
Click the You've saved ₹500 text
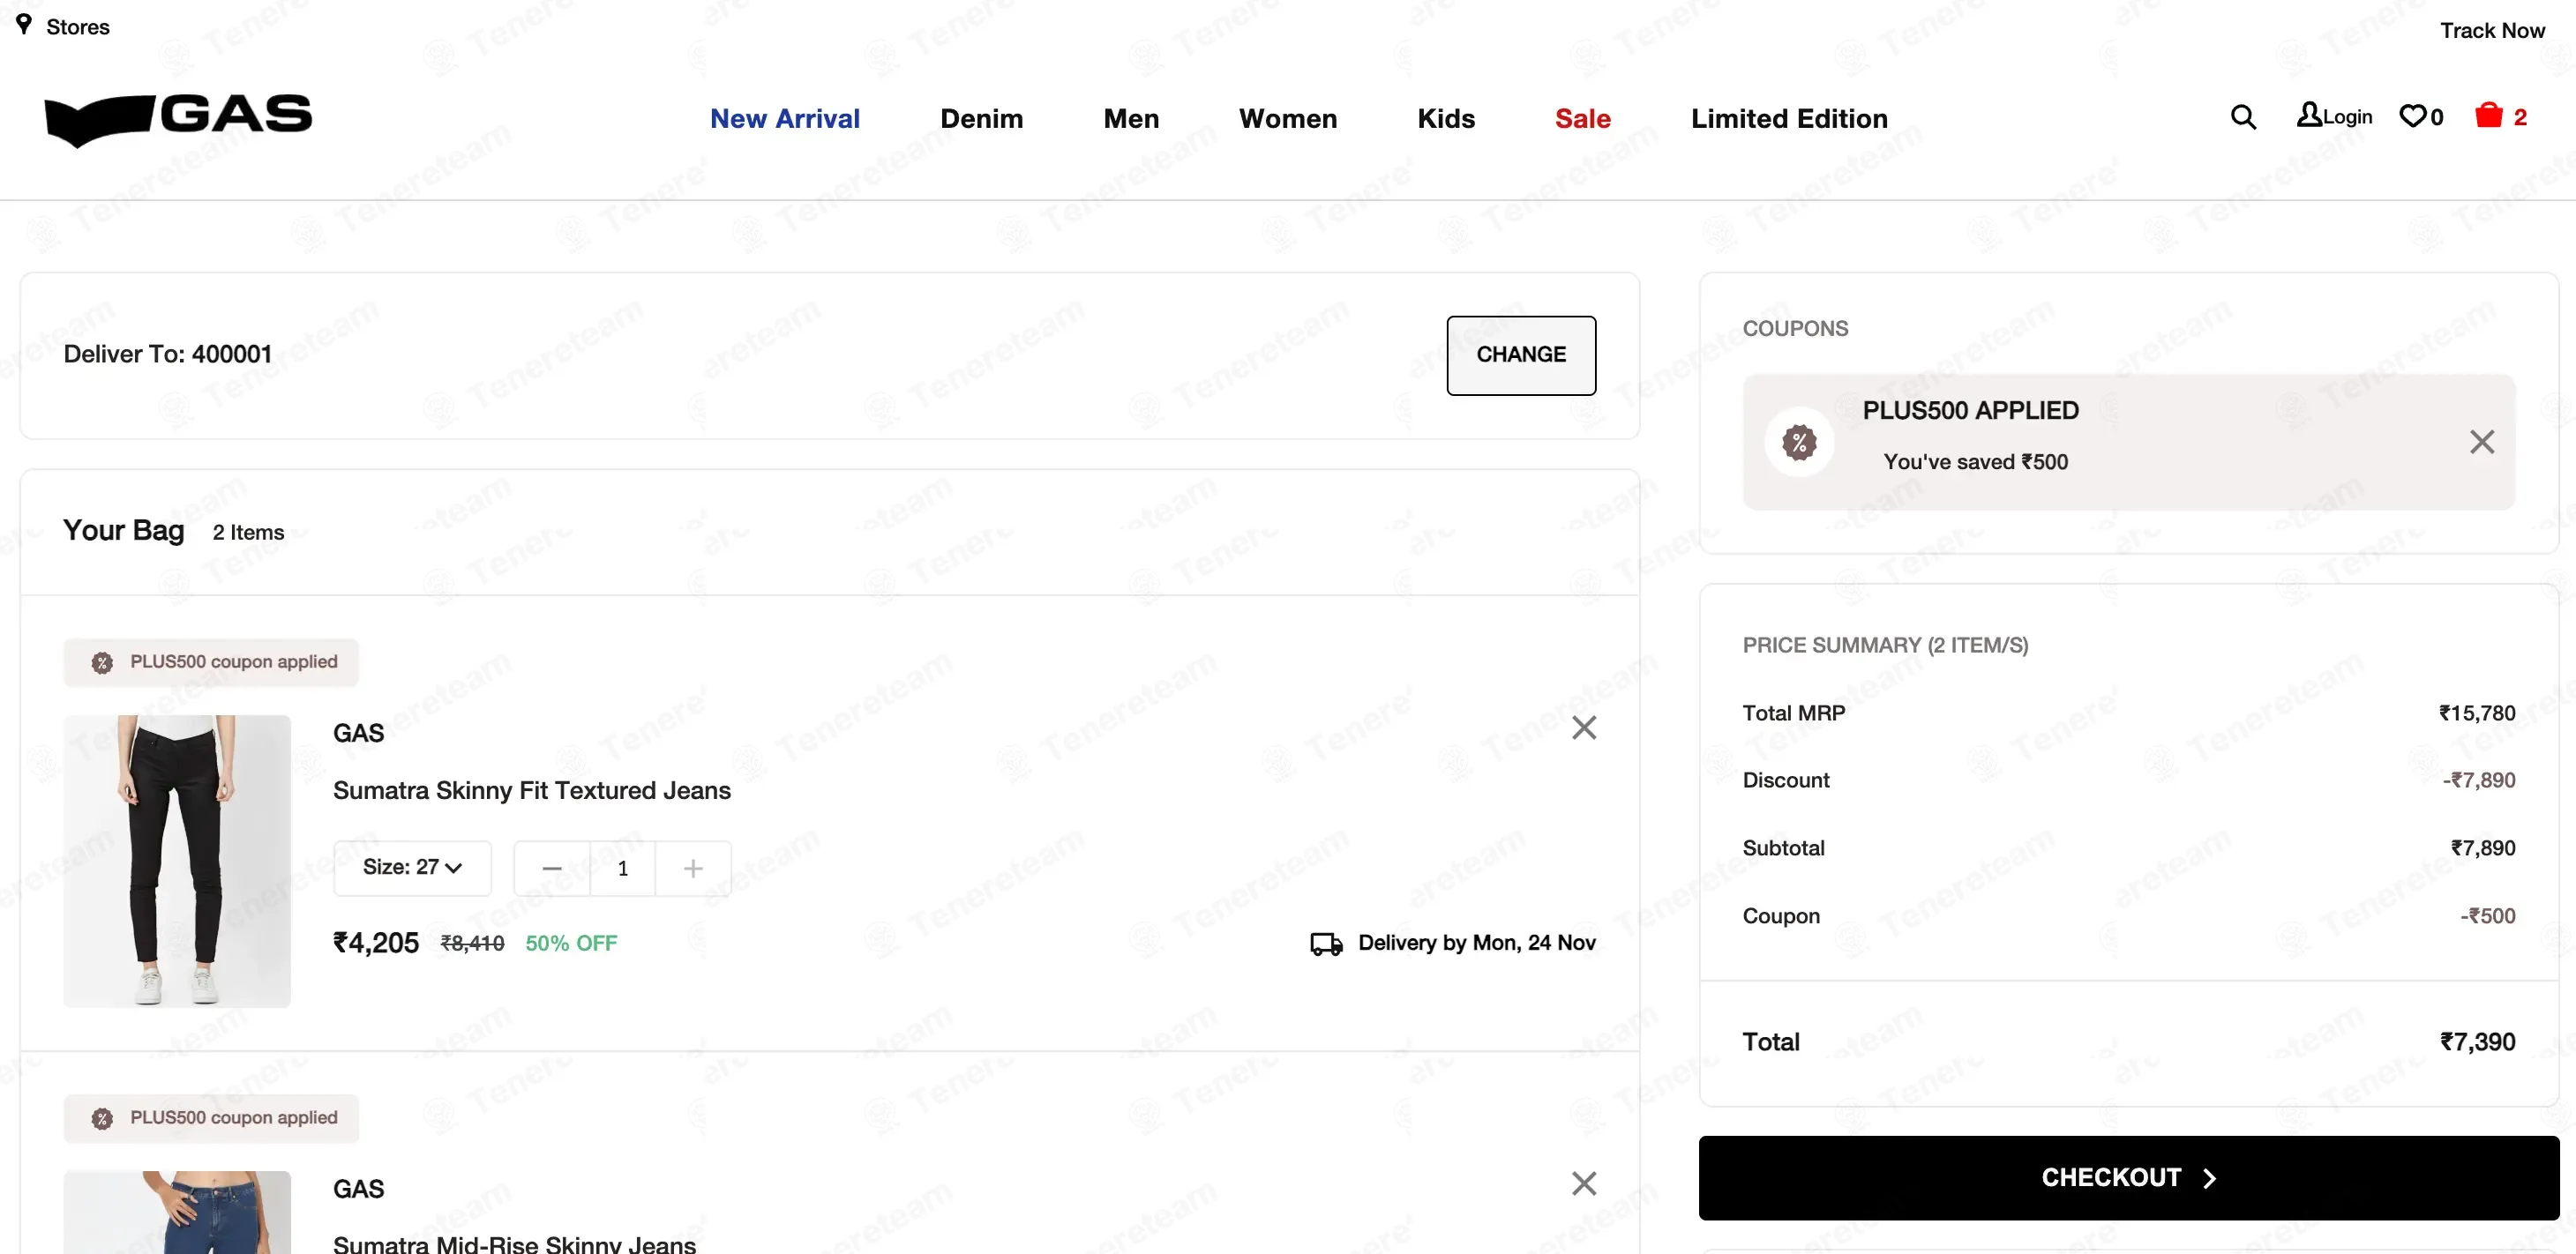coord(1975,462)
